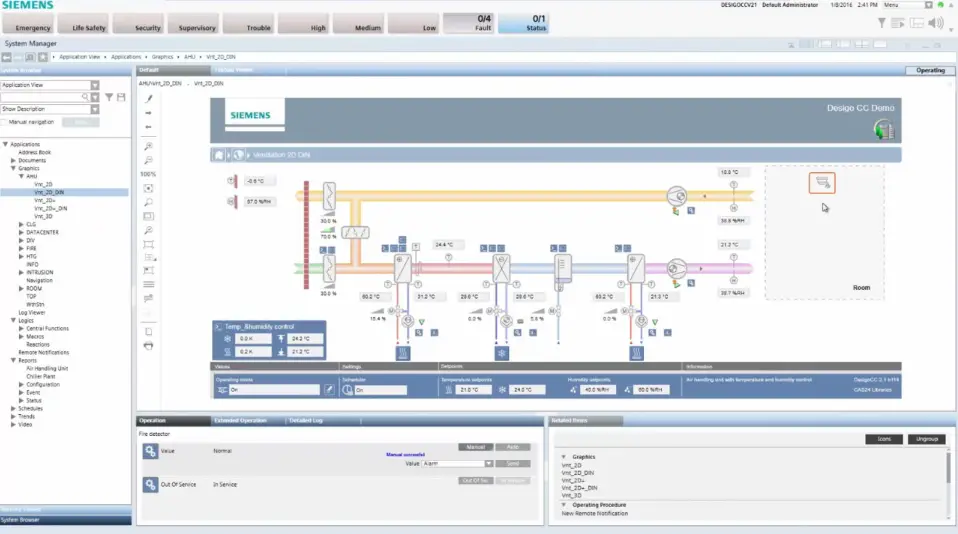
Task: Collapse the Applications tree node
Action: click(5, 144)
